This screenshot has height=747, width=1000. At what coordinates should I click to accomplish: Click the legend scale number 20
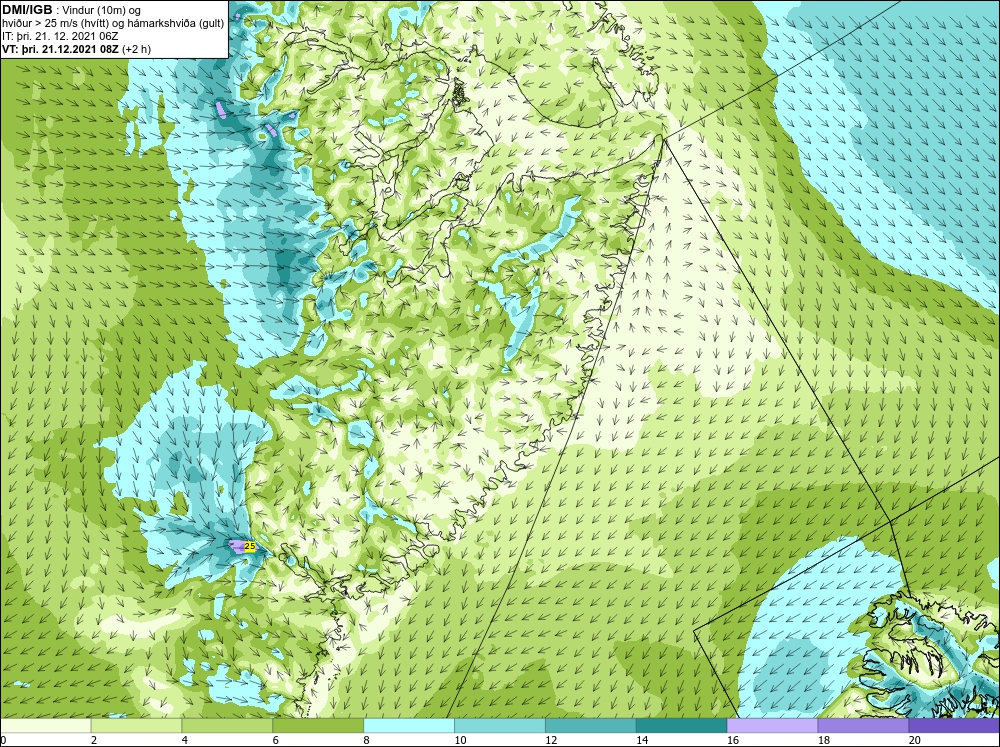pos(915,740)
